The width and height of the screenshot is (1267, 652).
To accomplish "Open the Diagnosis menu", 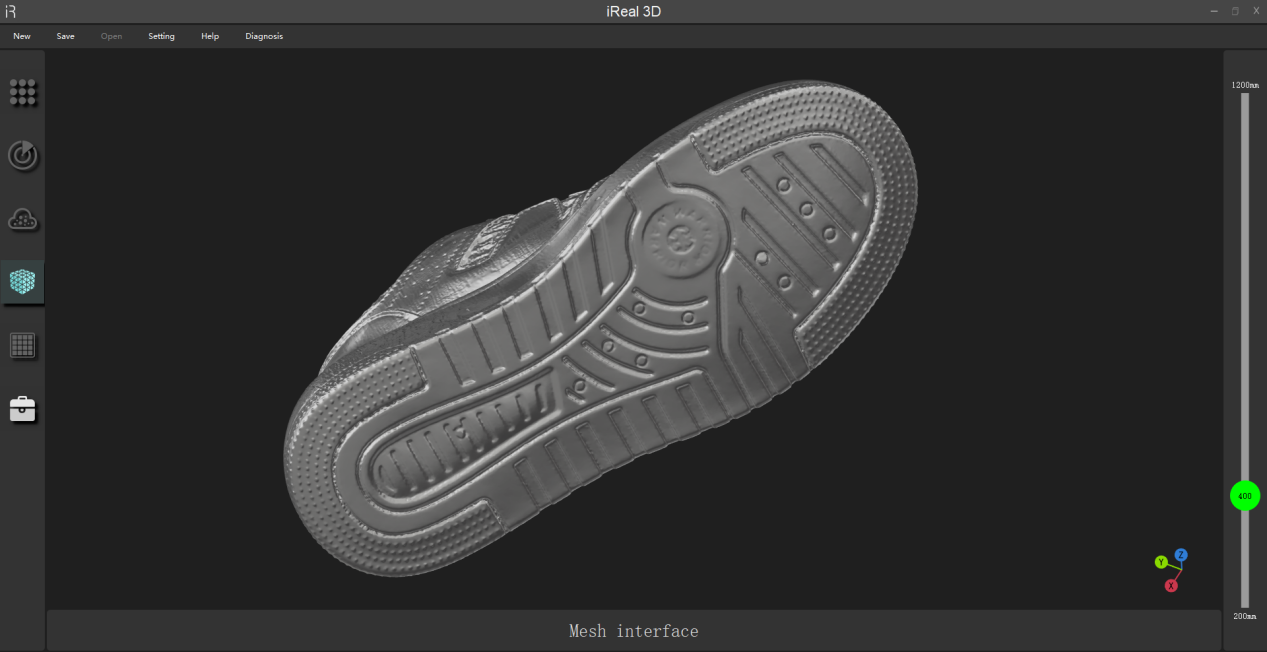I will tap(264, 36).
